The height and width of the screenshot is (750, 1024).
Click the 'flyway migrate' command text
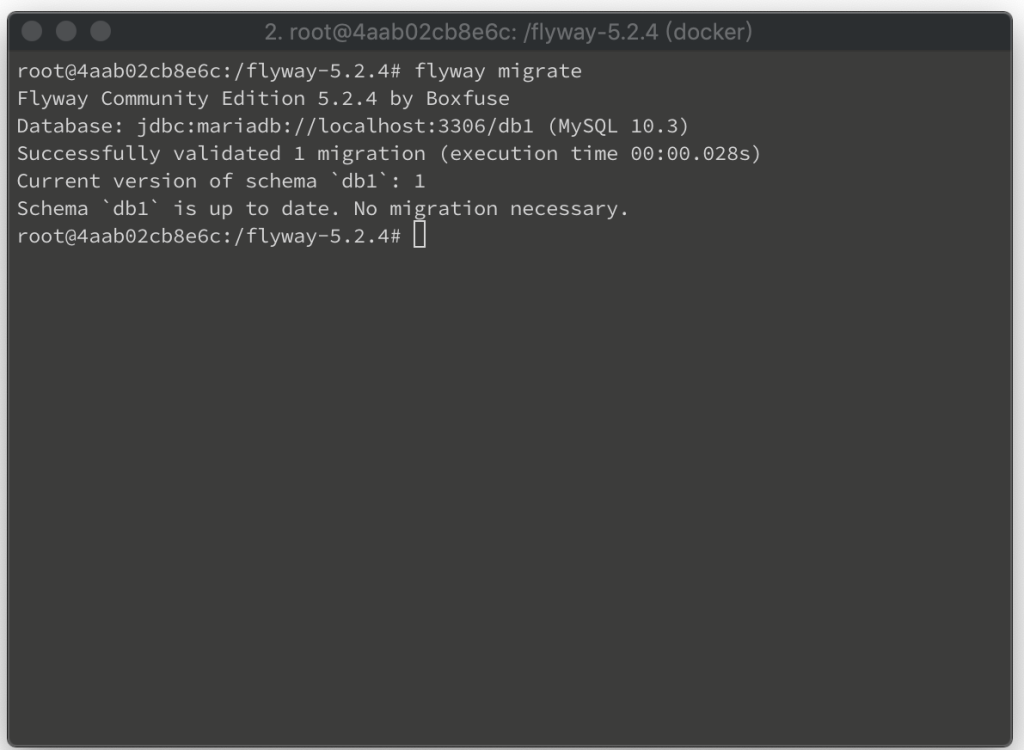point(498,71)
